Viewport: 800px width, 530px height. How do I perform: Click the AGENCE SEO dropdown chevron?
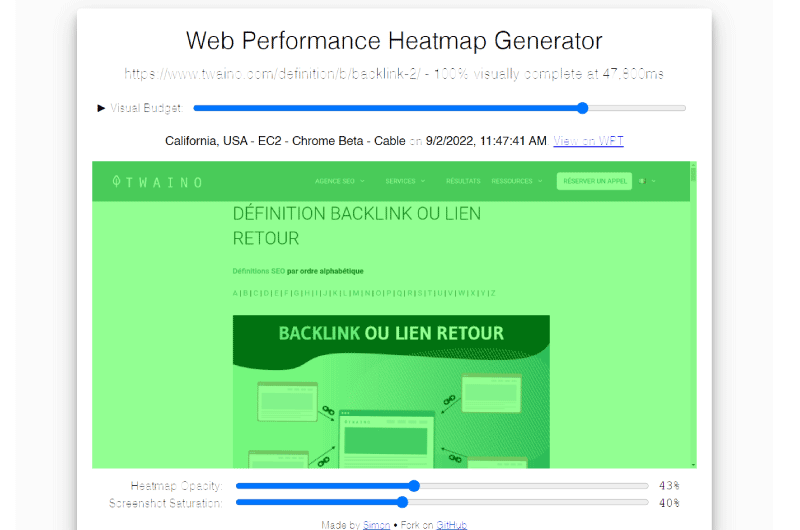point(362,181)
